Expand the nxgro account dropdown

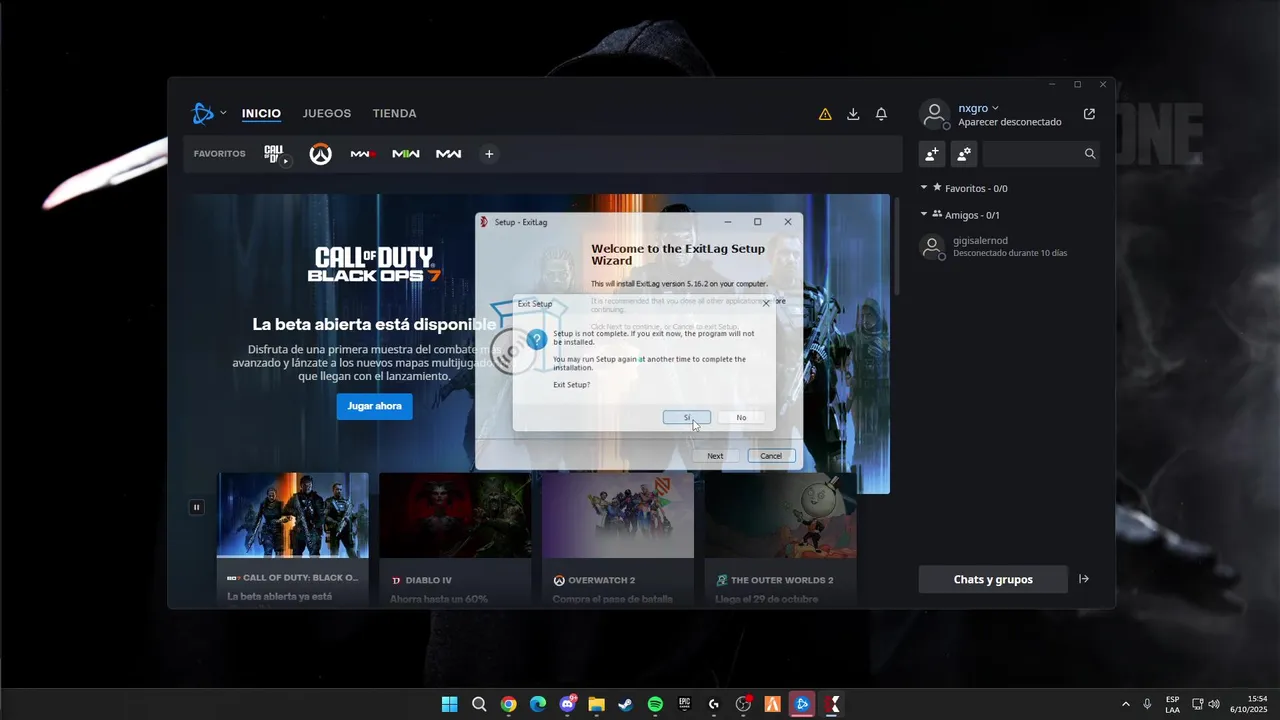click(995, 108)
